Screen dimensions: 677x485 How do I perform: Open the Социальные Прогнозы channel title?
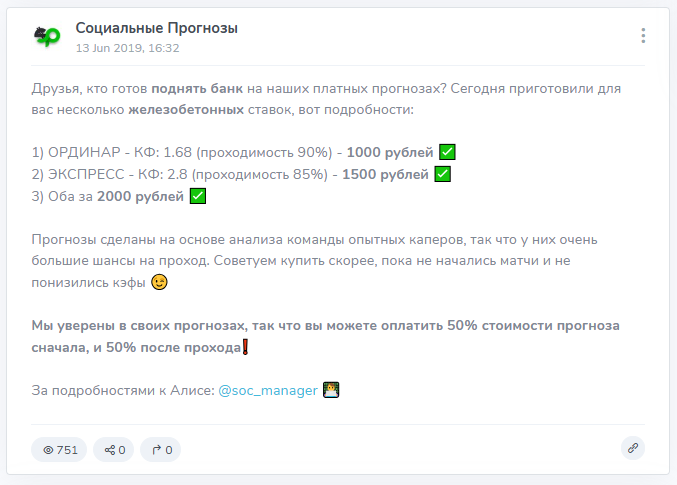[156, 28]
